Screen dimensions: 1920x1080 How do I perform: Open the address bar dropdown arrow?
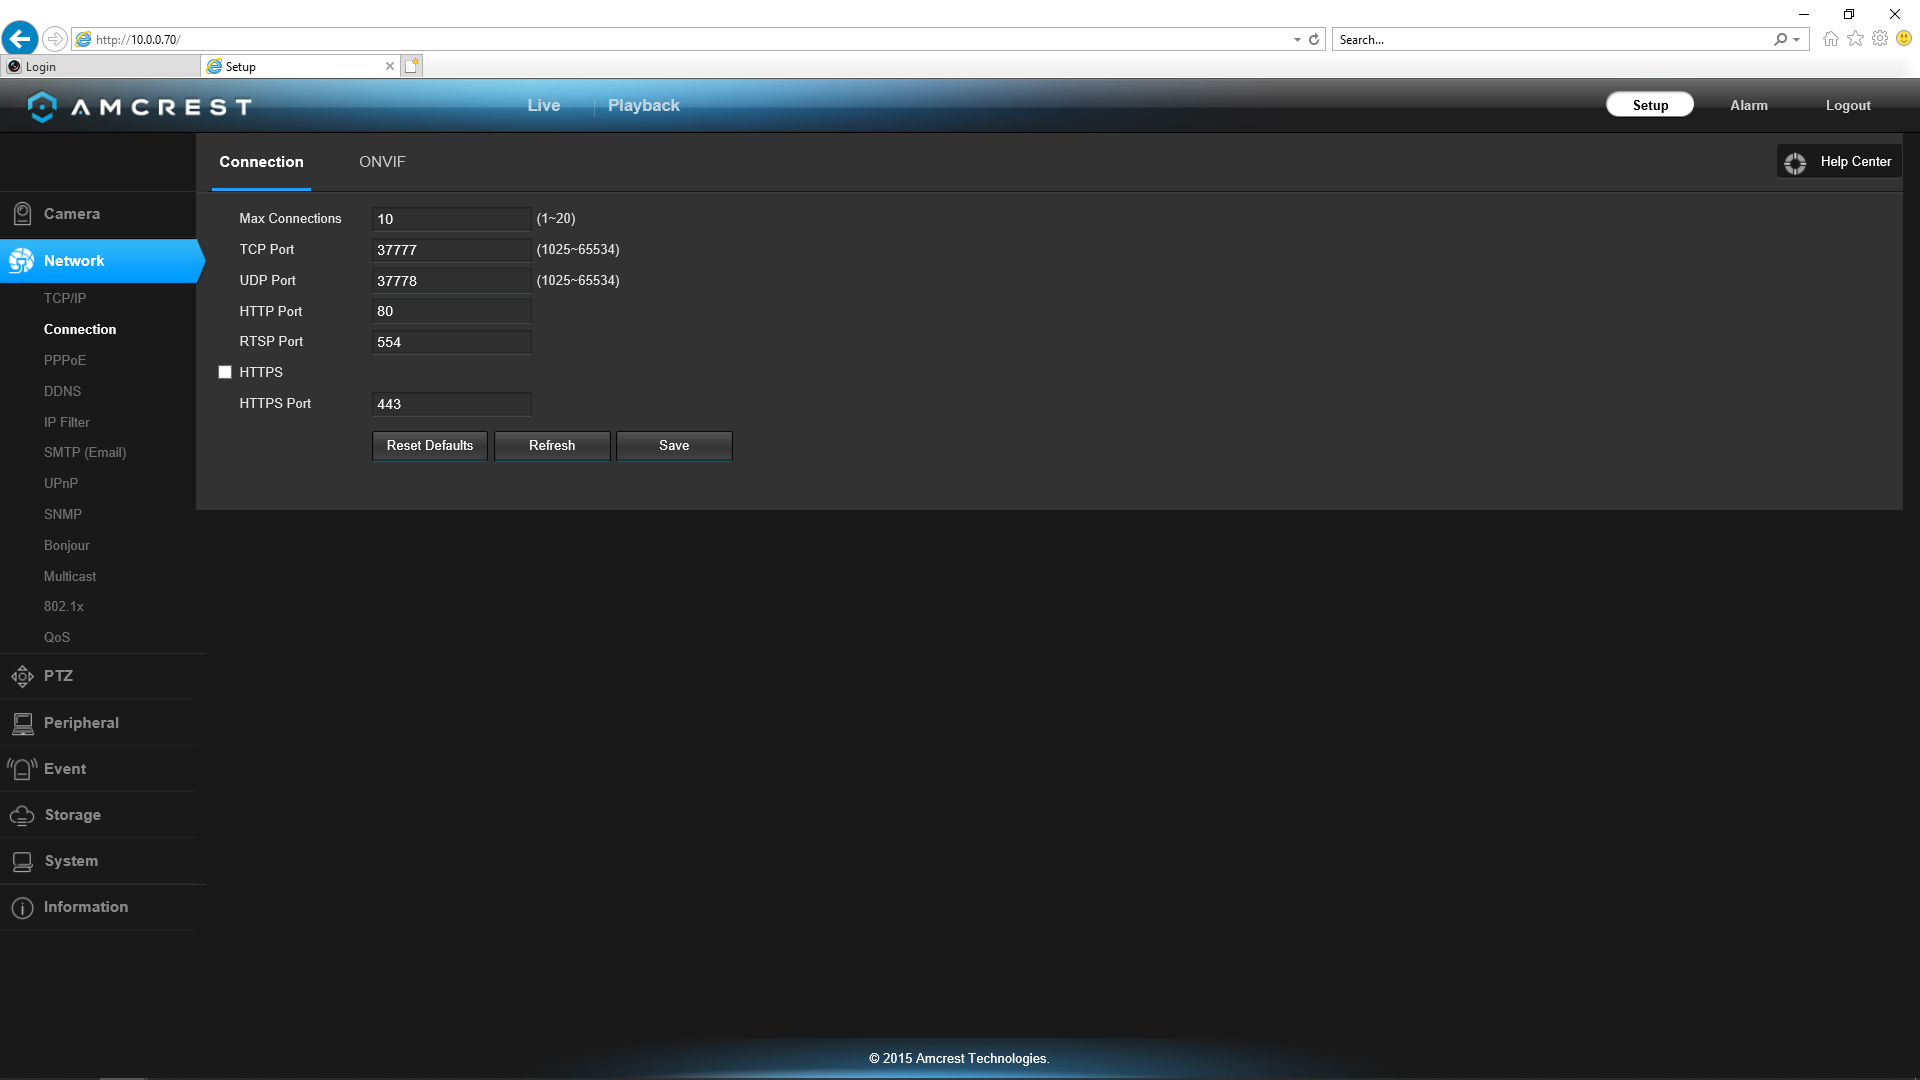[1297, 40]
